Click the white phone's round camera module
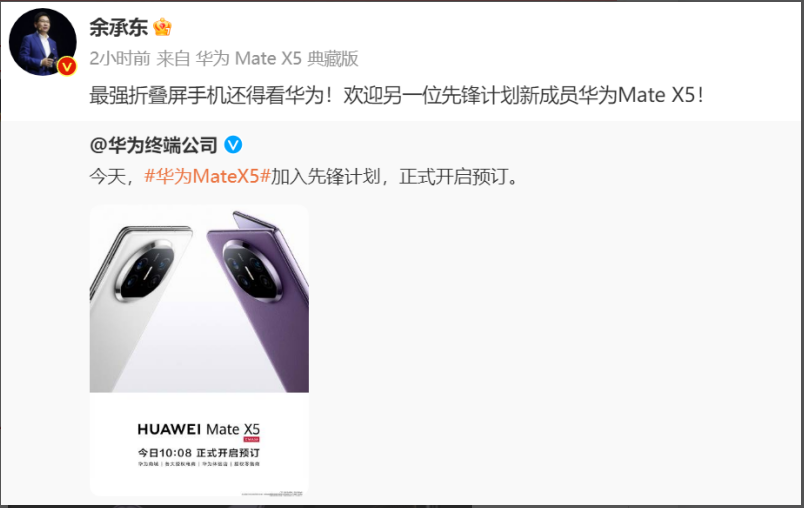Image resolution: width=804 pixels, height=508 pixels. click(145, 270)
